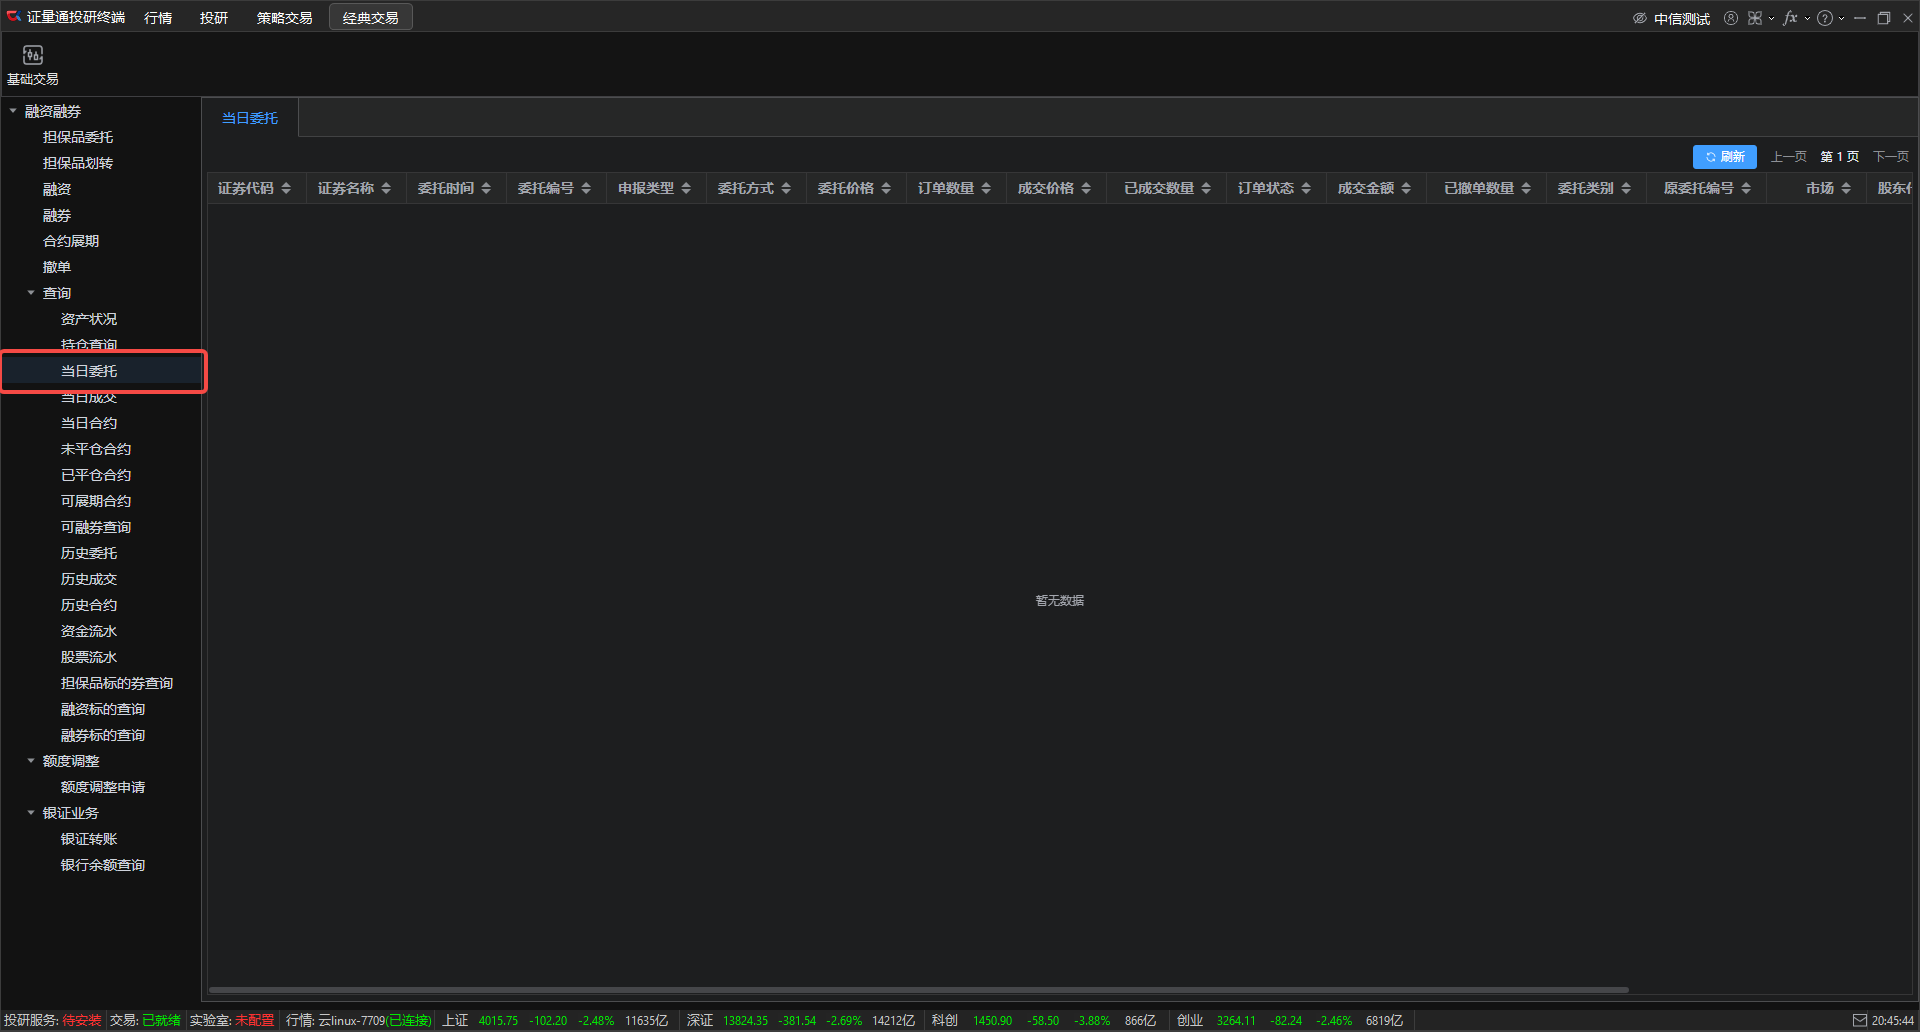Click the fx formula icon
Screen dimensions: 1920x1032
tap(1790, 18)
